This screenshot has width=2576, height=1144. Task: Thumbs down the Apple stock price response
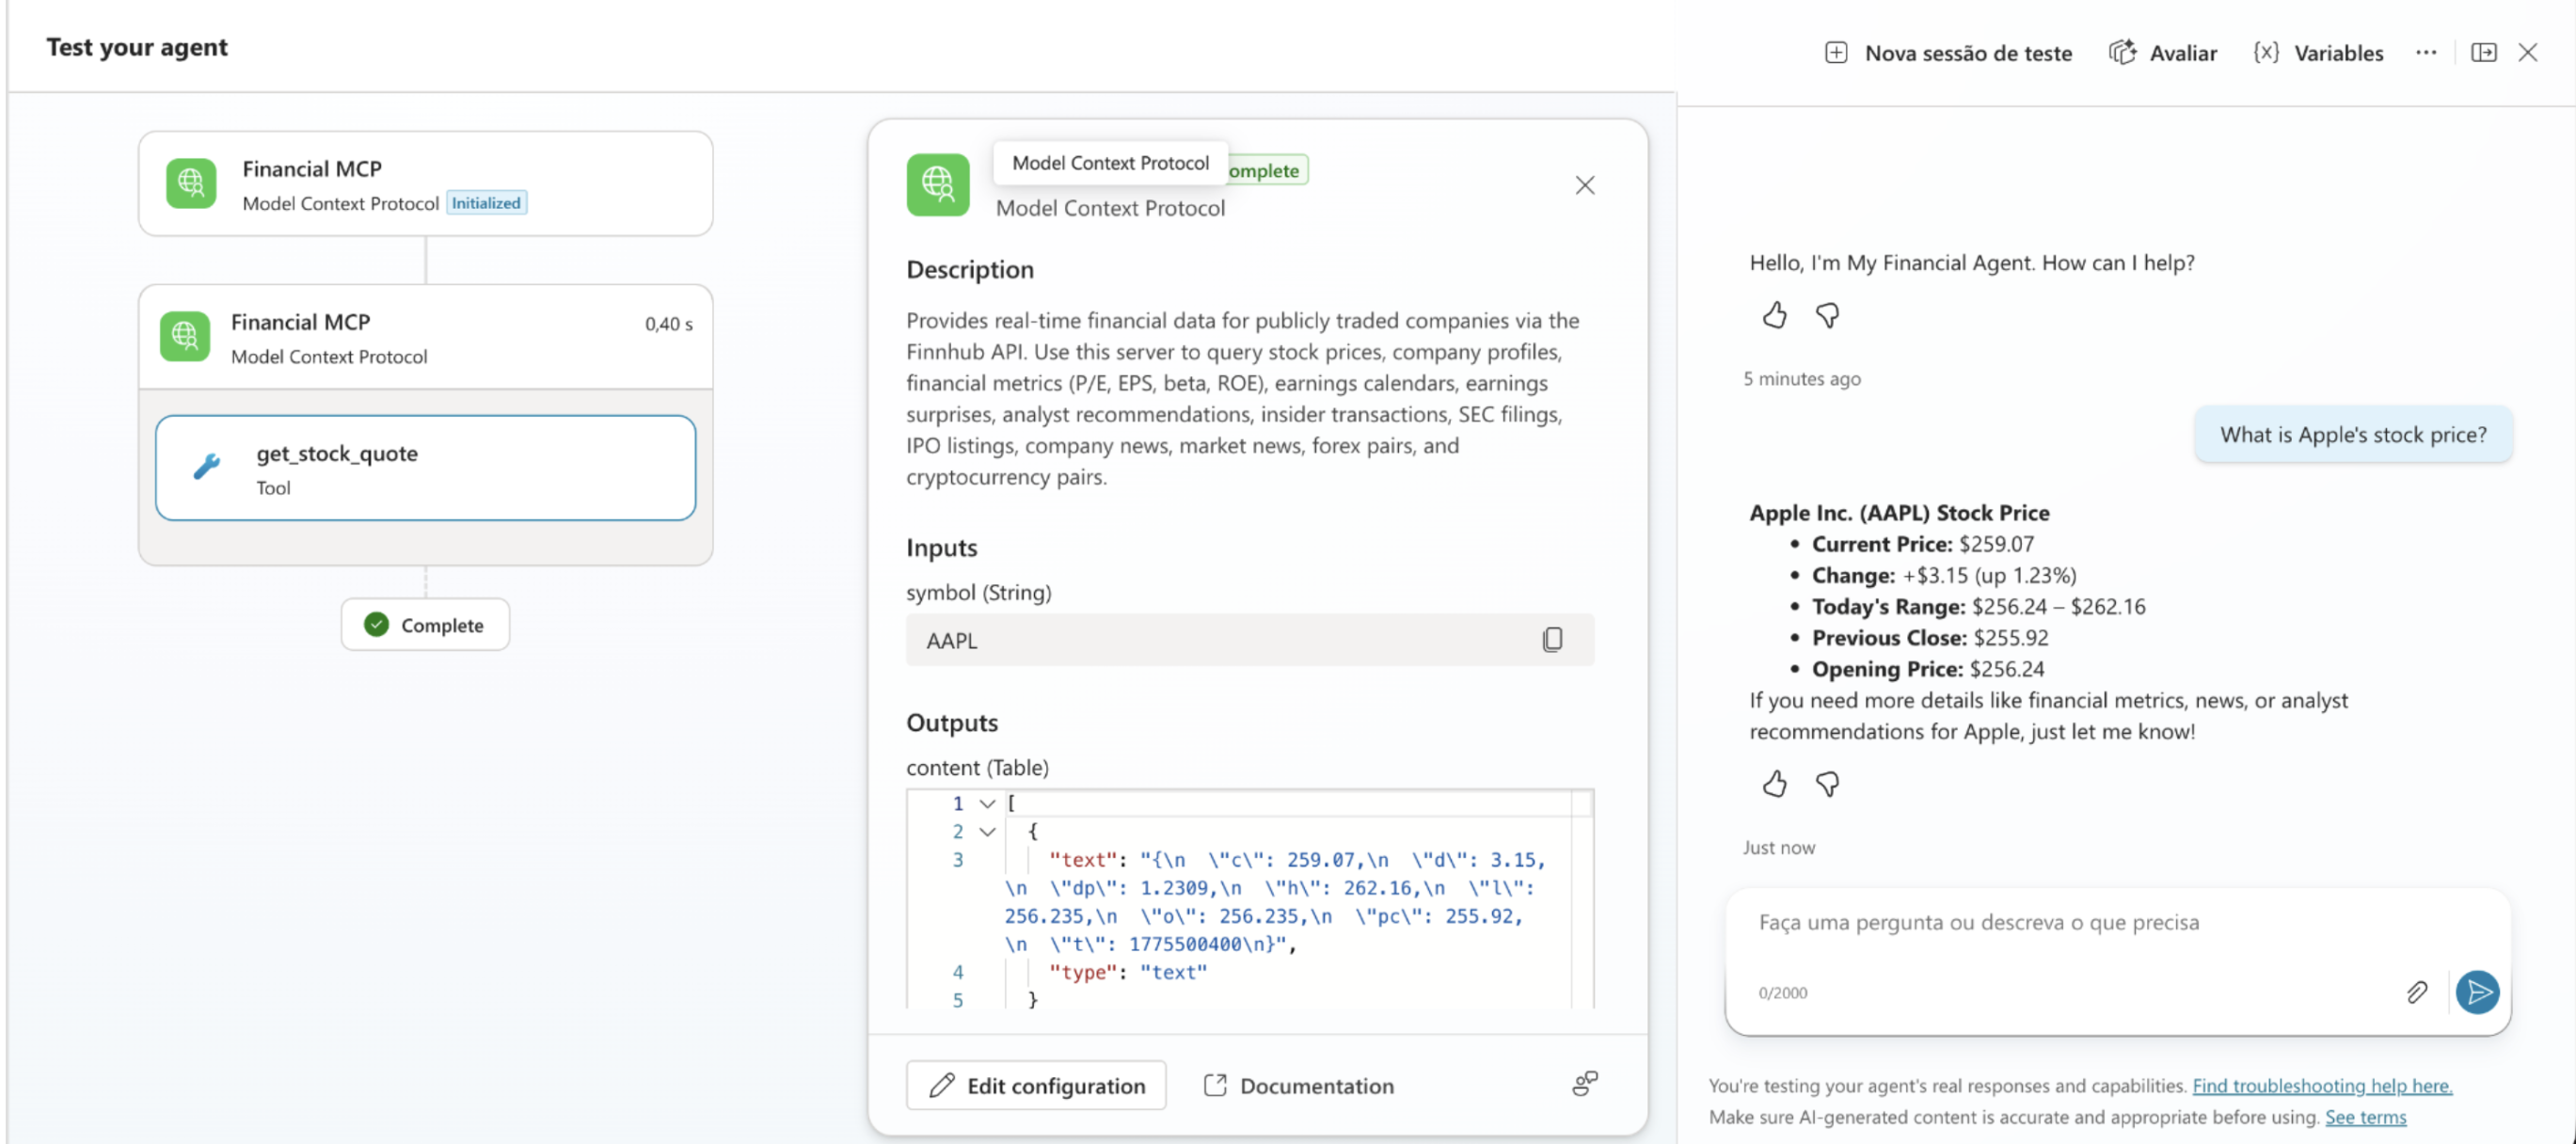click(x=1827, y=784)
